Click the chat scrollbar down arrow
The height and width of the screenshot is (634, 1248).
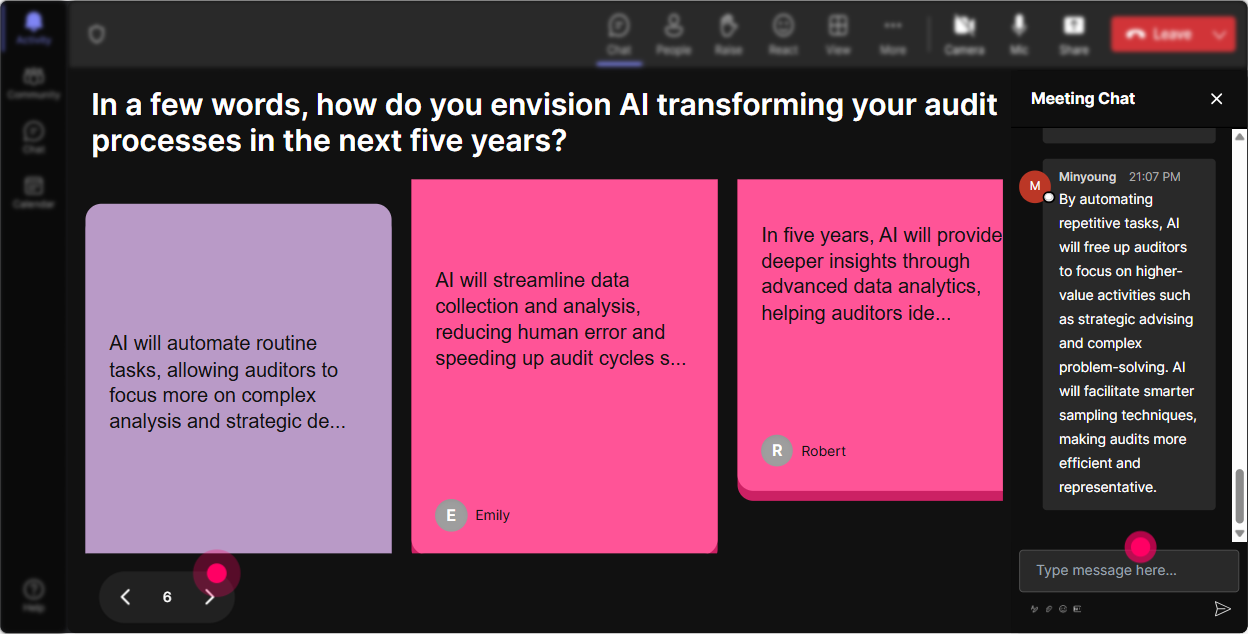(x=1240, y=535)
